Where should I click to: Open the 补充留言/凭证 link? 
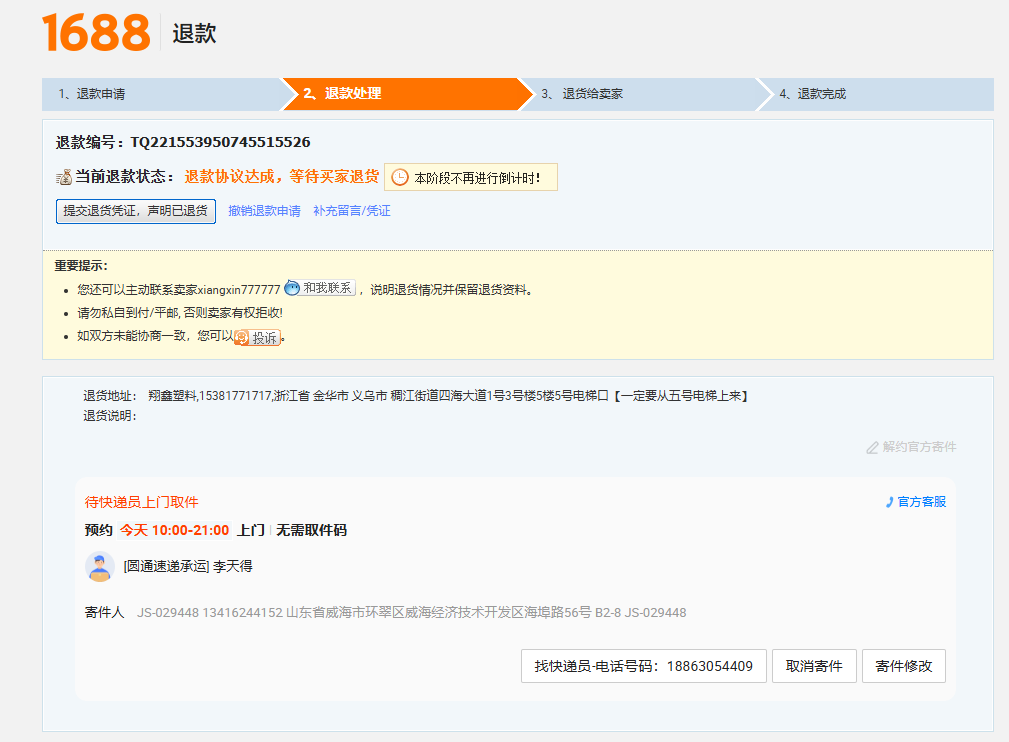(x=352, y=211)
